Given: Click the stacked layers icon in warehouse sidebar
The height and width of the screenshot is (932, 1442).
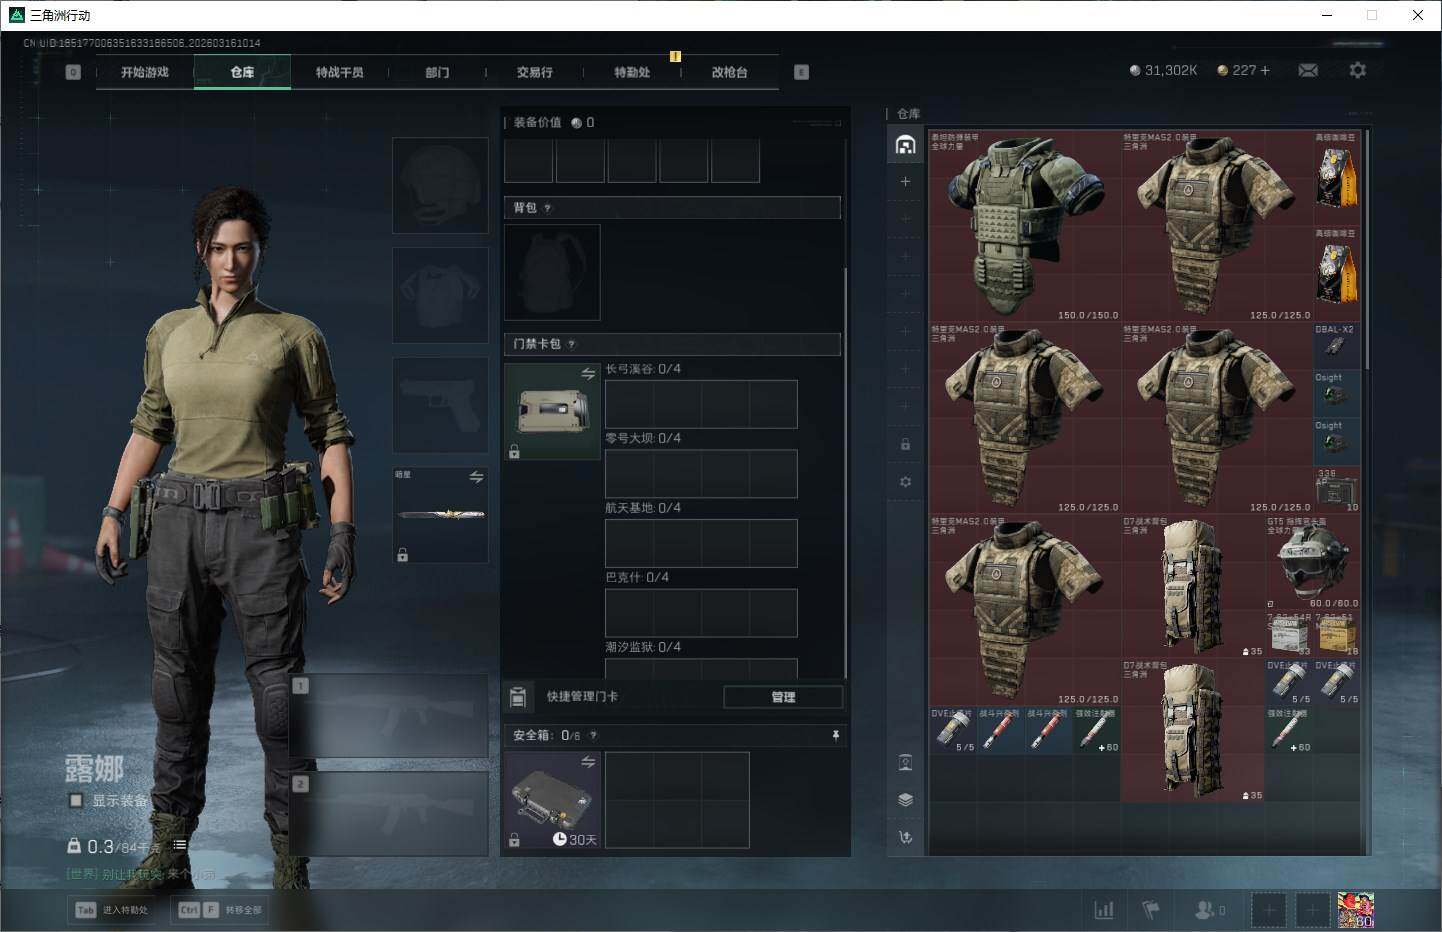Looking at the screenshot, I should click(905, 800).
